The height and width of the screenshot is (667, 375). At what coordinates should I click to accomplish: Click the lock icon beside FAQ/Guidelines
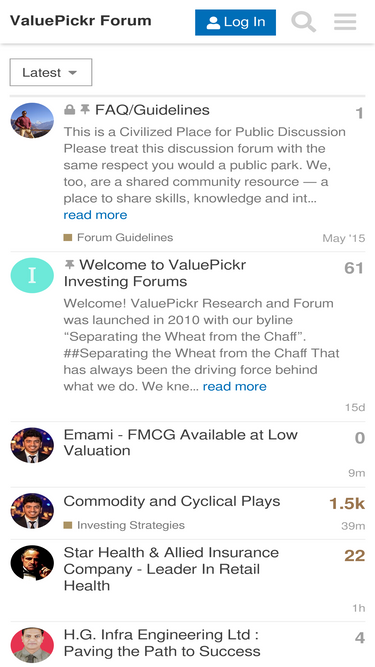tap(69, 110)
